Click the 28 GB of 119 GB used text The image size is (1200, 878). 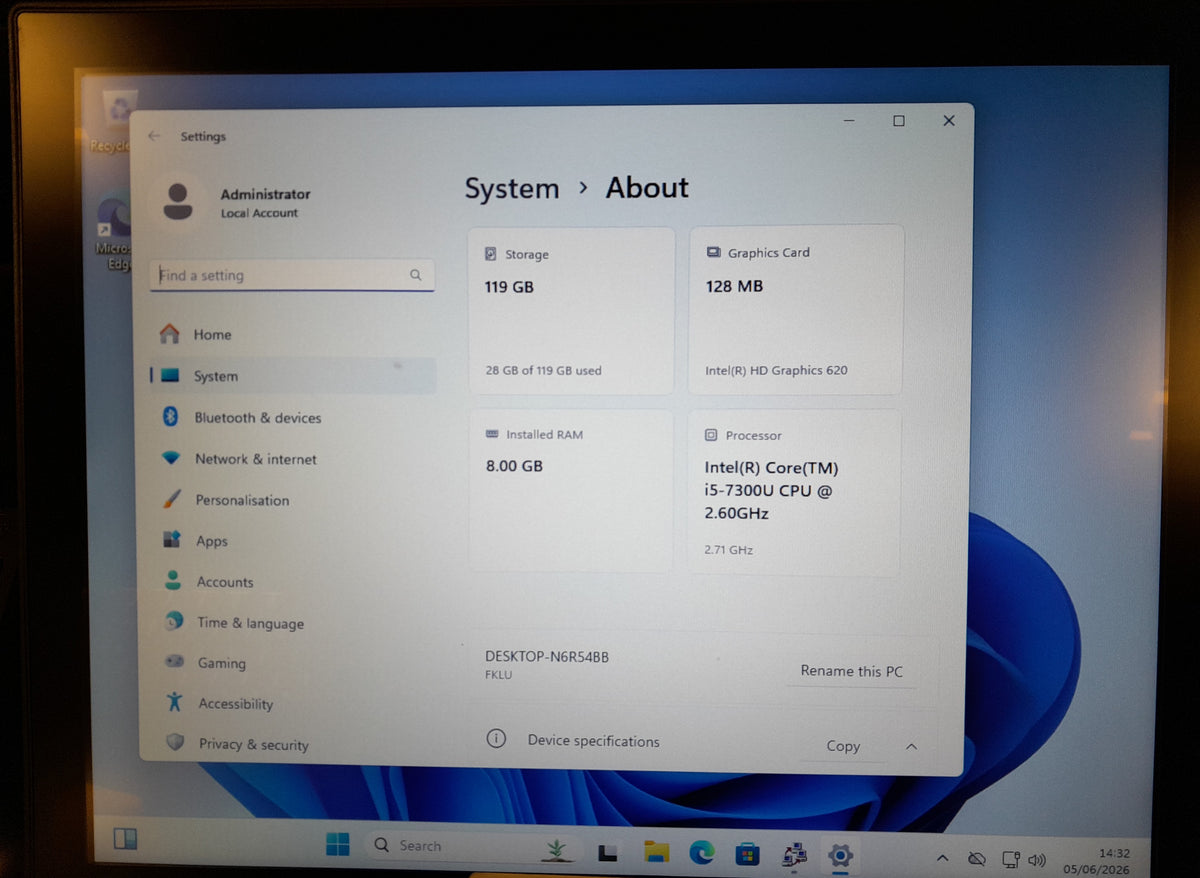[x=544, y=370]
